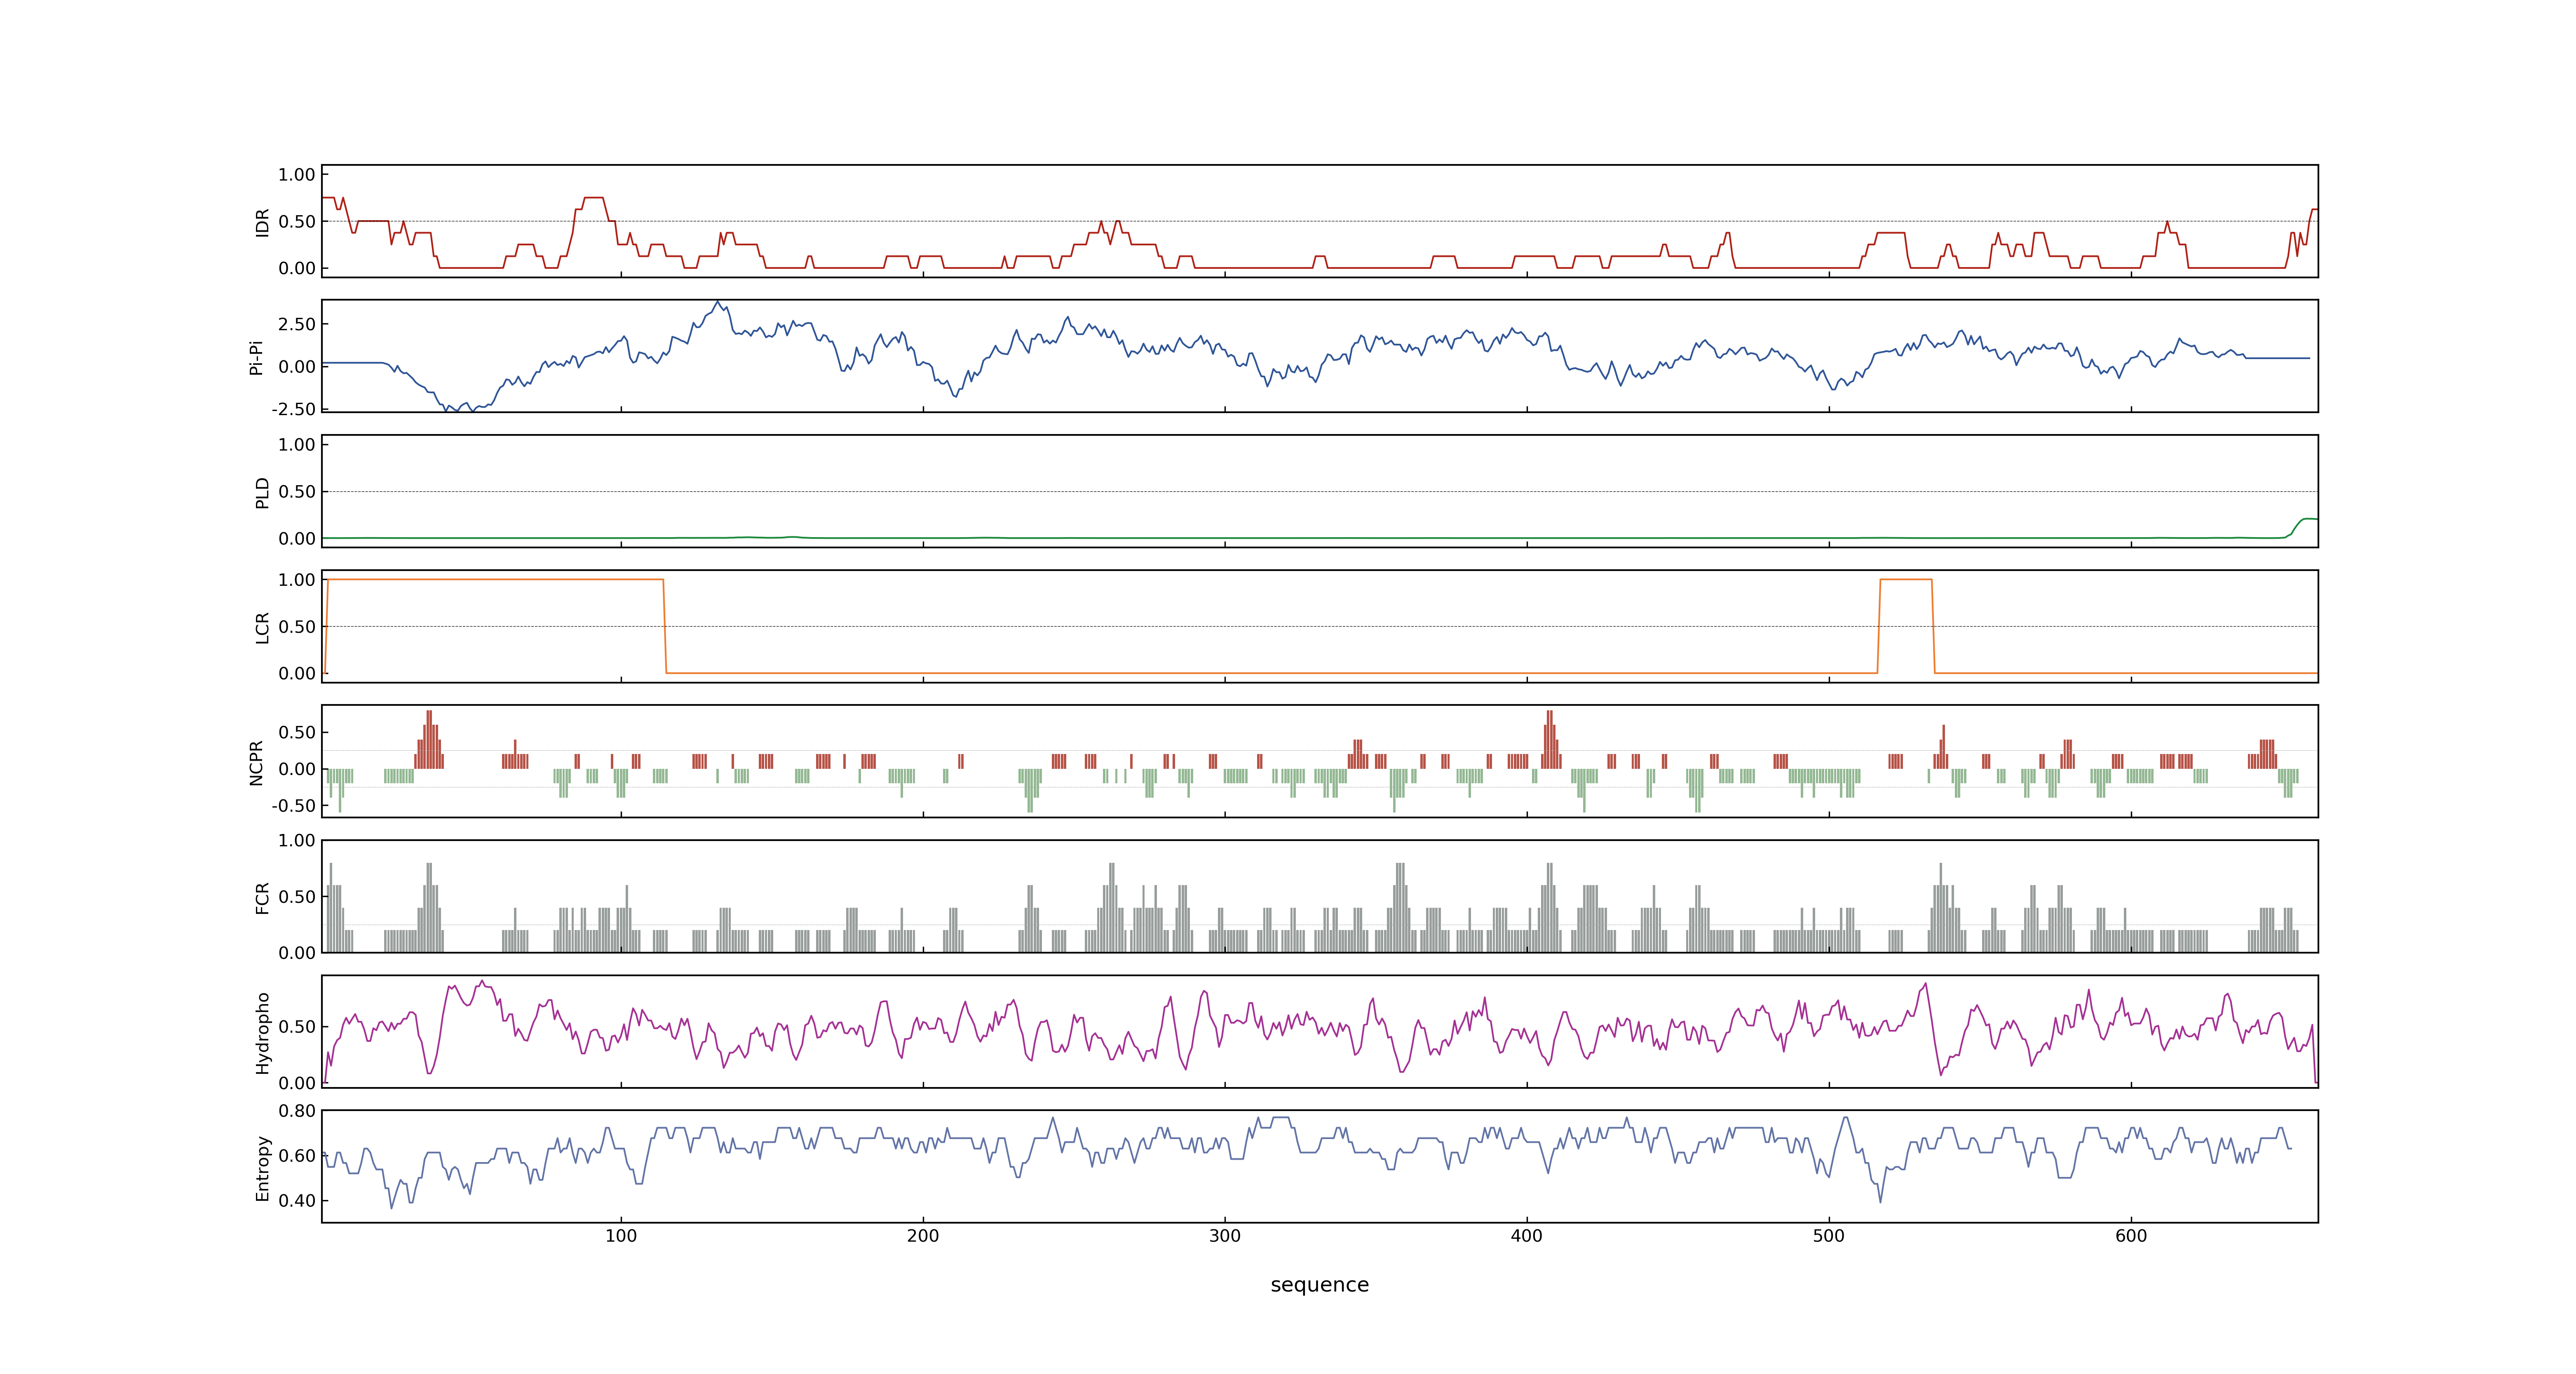Image resolution: width=2576 pixels, height=1374 pixels.
Task: Click the 0.00 tick of the Hydropho panel
Action: 297,1083
